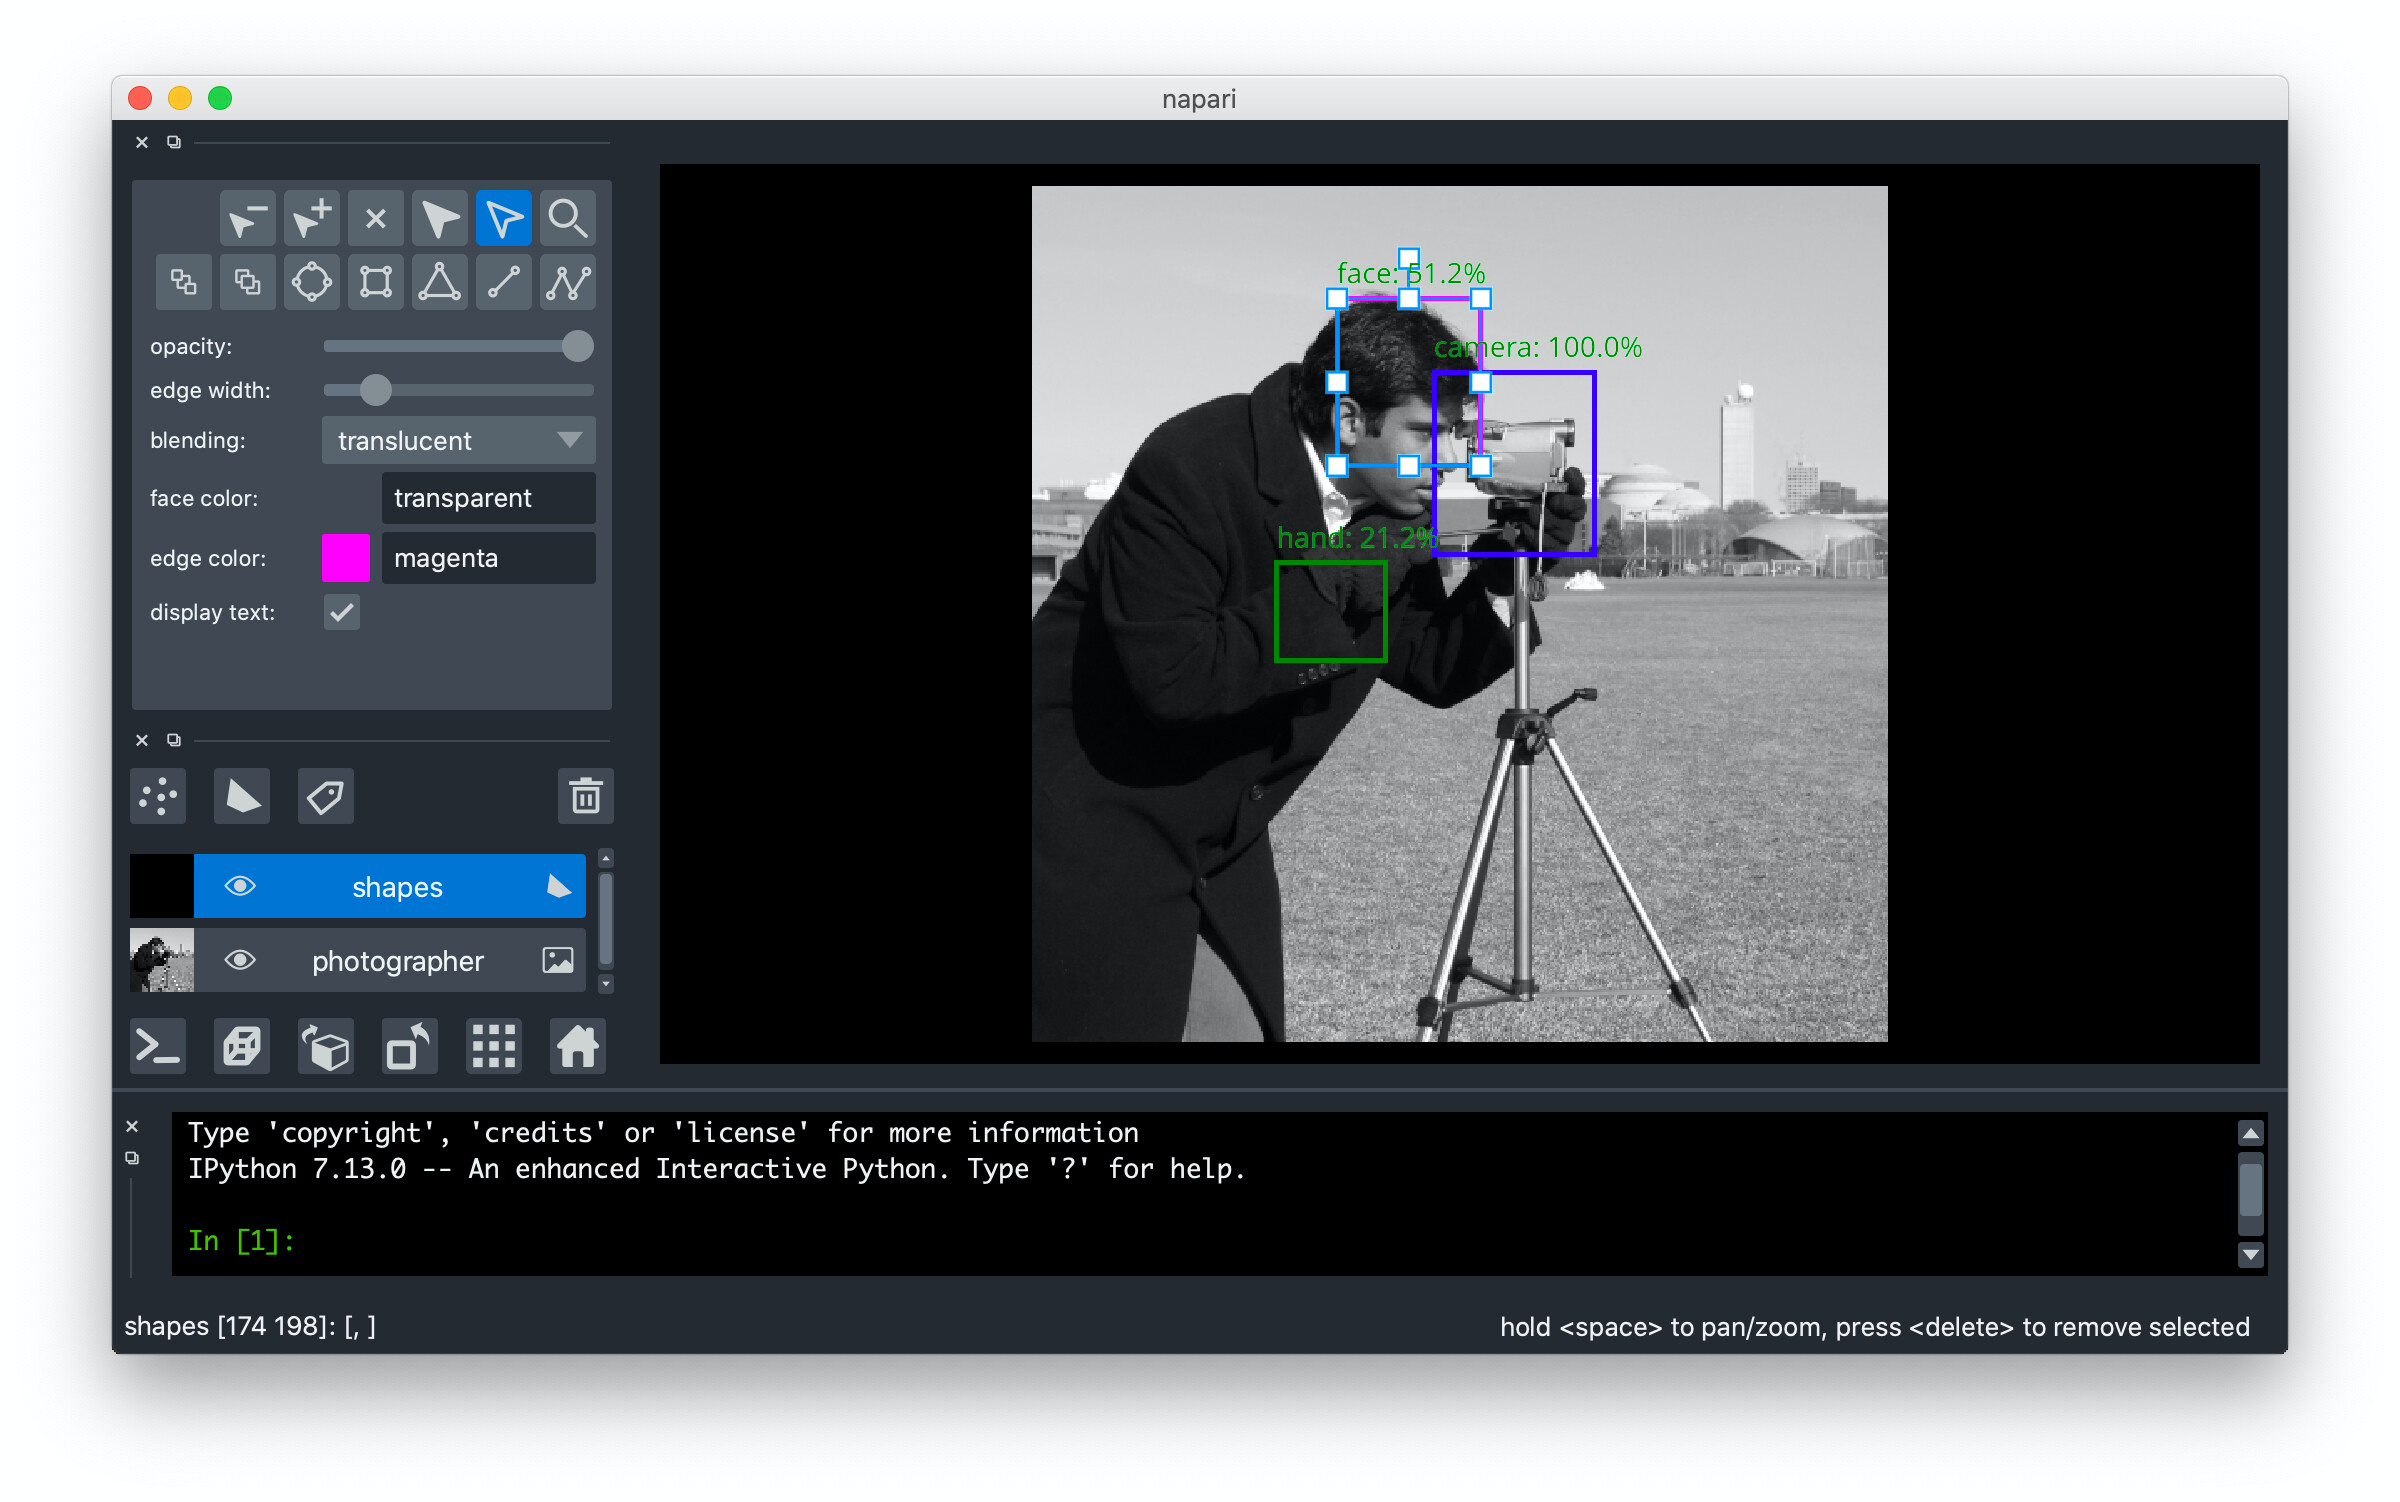
Task: Select the polygon tool
Action: 439,282
